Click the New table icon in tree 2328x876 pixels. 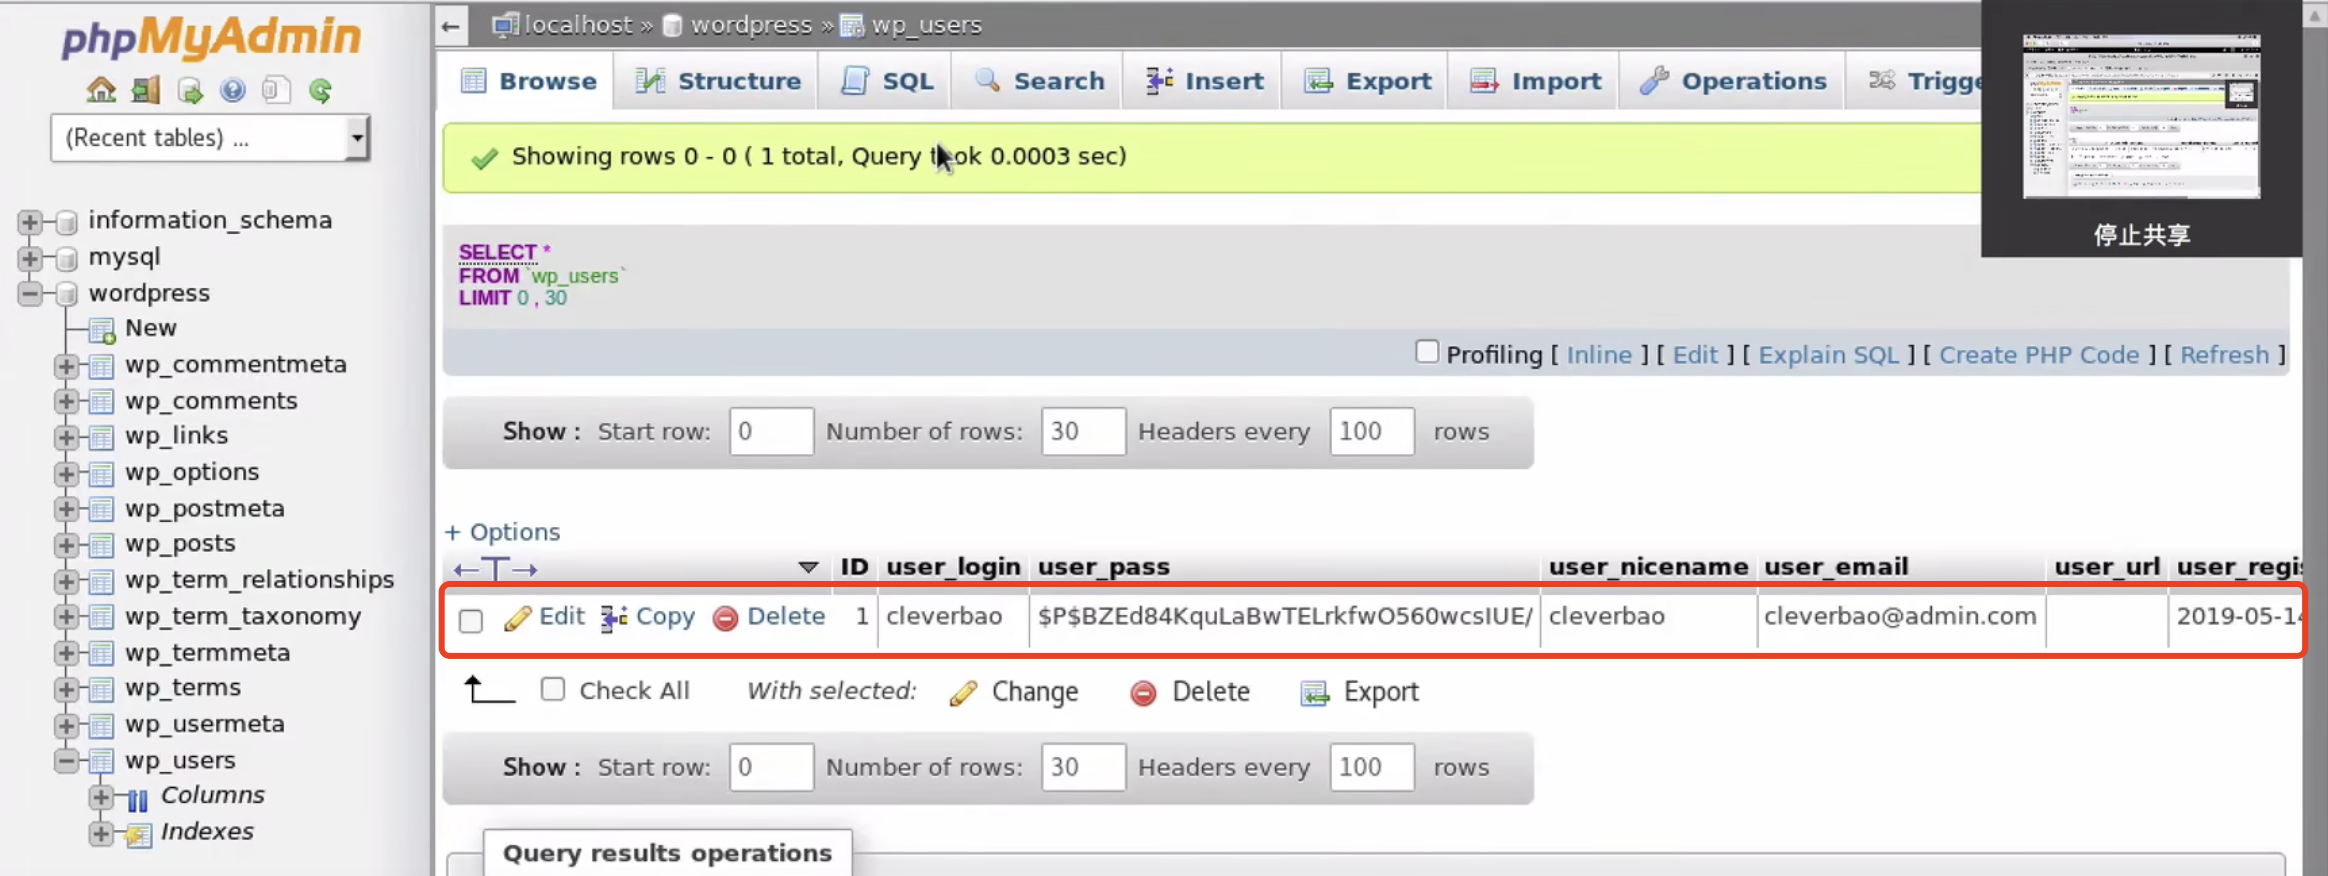pyautogui.click(x=102, y=329)
